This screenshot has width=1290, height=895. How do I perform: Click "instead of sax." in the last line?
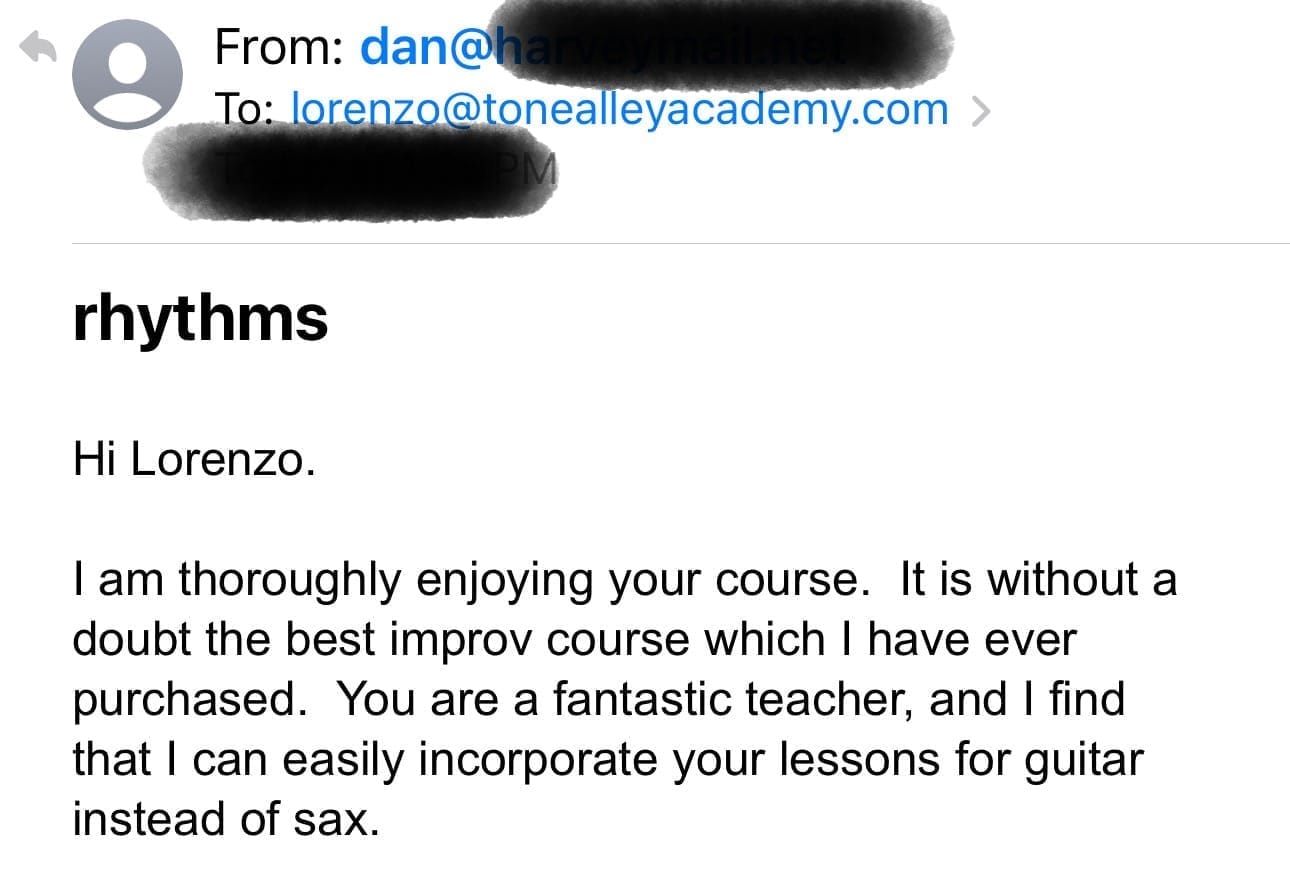(226, 820)
